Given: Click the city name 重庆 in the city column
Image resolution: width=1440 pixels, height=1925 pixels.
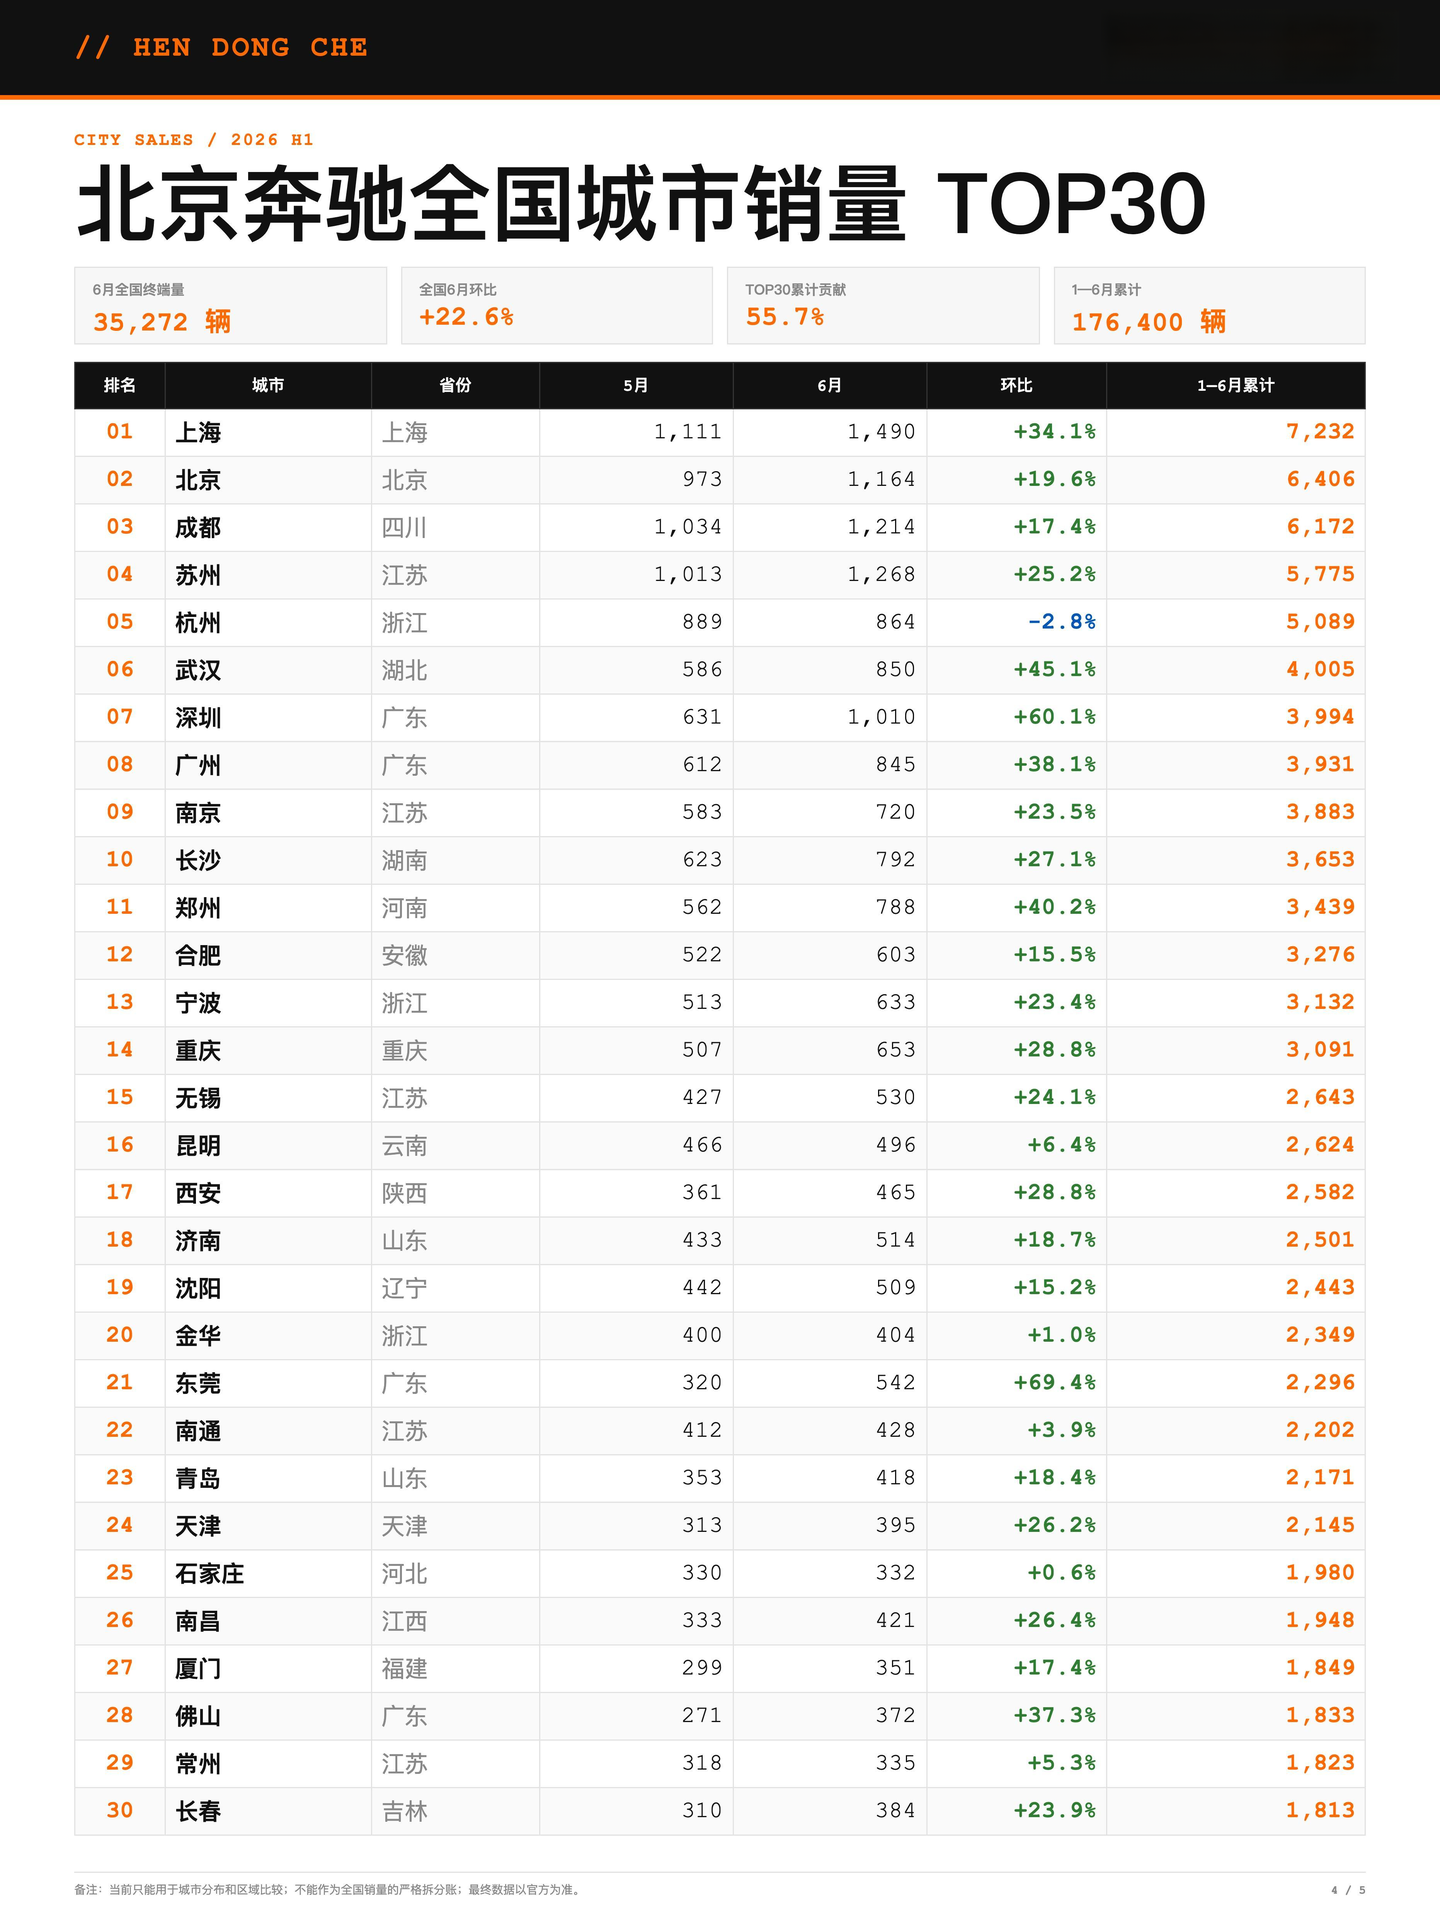Looking at the screenshot, I should pos(198,1050).
